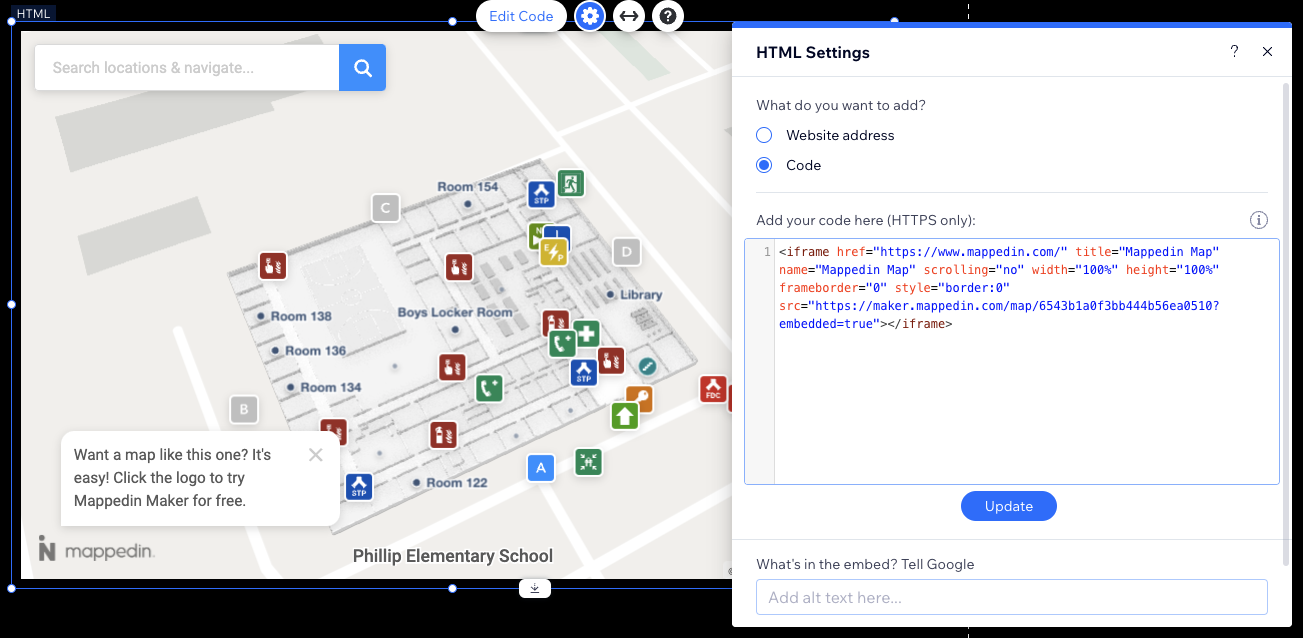
Task: Select the STP stairs marker near Room 122
Action: tap(358, 487)
